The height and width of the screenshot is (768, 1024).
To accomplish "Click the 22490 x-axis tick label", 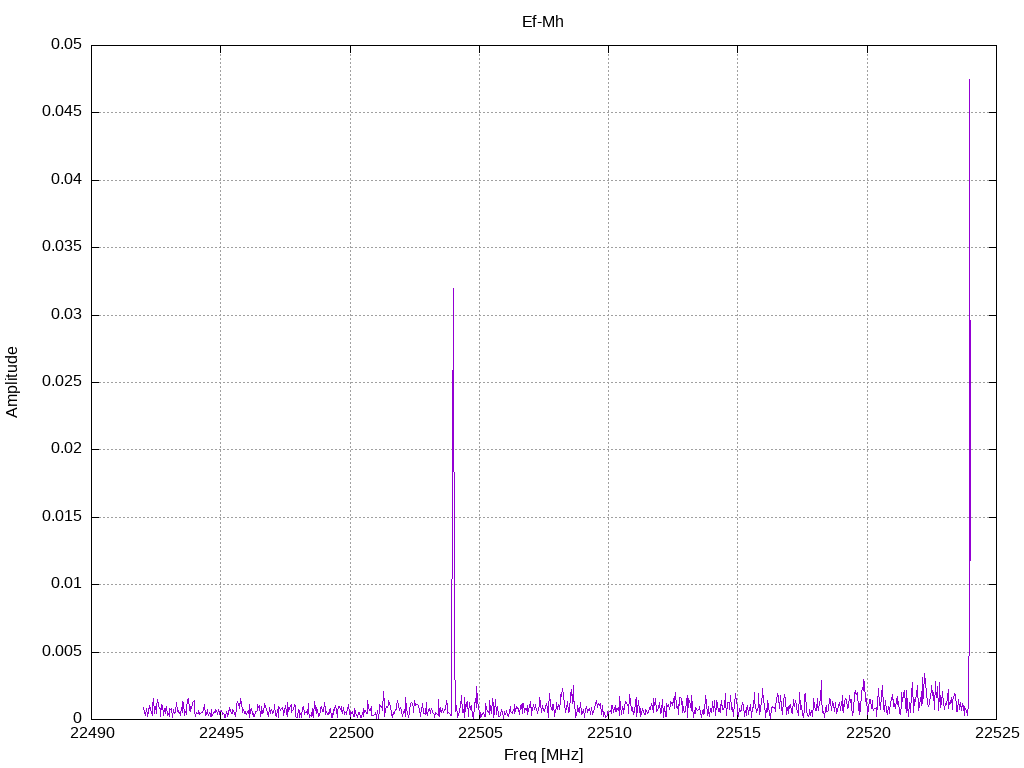I will (91, 733).
